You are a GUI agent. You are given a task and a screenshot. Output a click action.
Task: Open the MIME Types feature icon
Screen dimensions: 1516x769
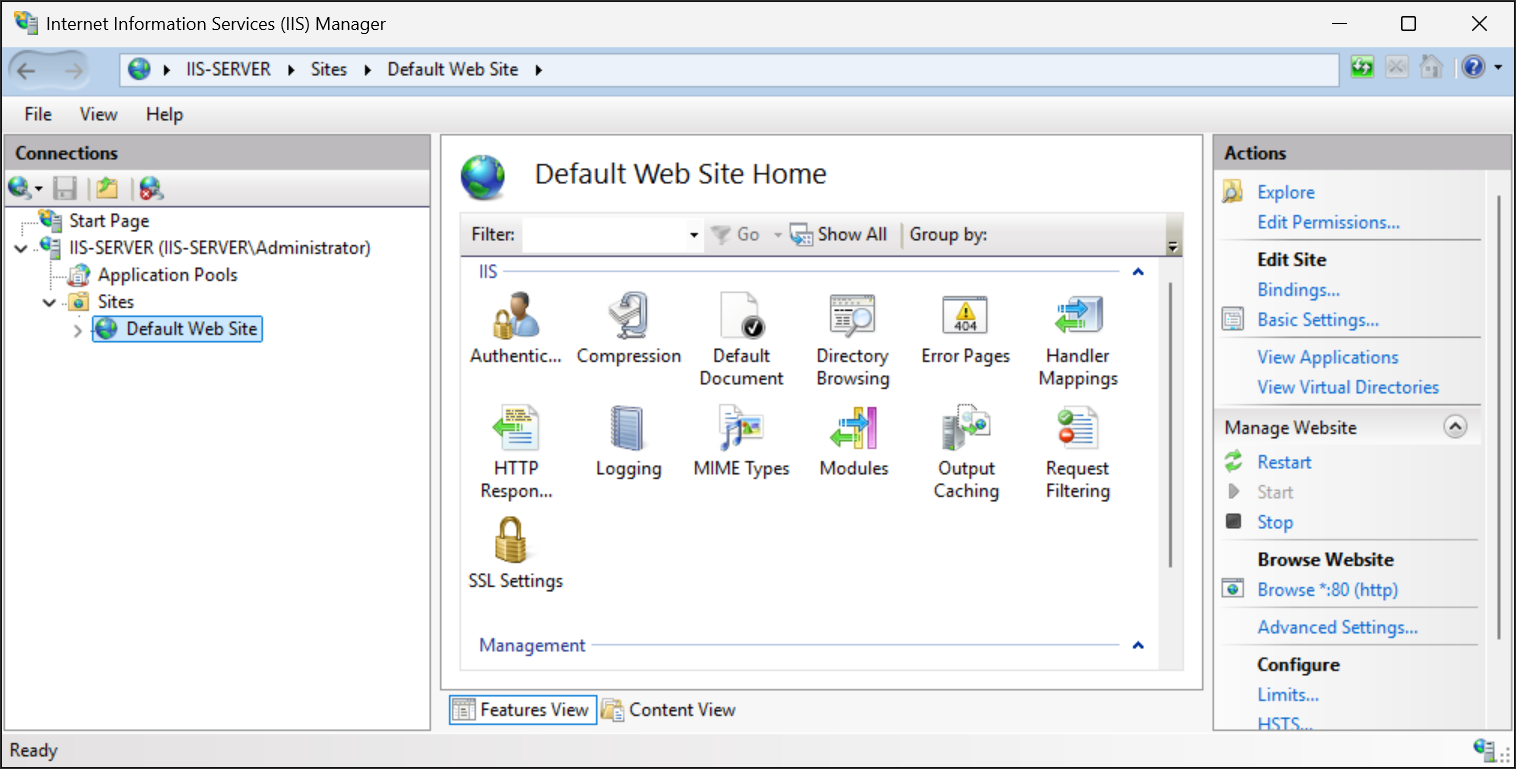741,428
